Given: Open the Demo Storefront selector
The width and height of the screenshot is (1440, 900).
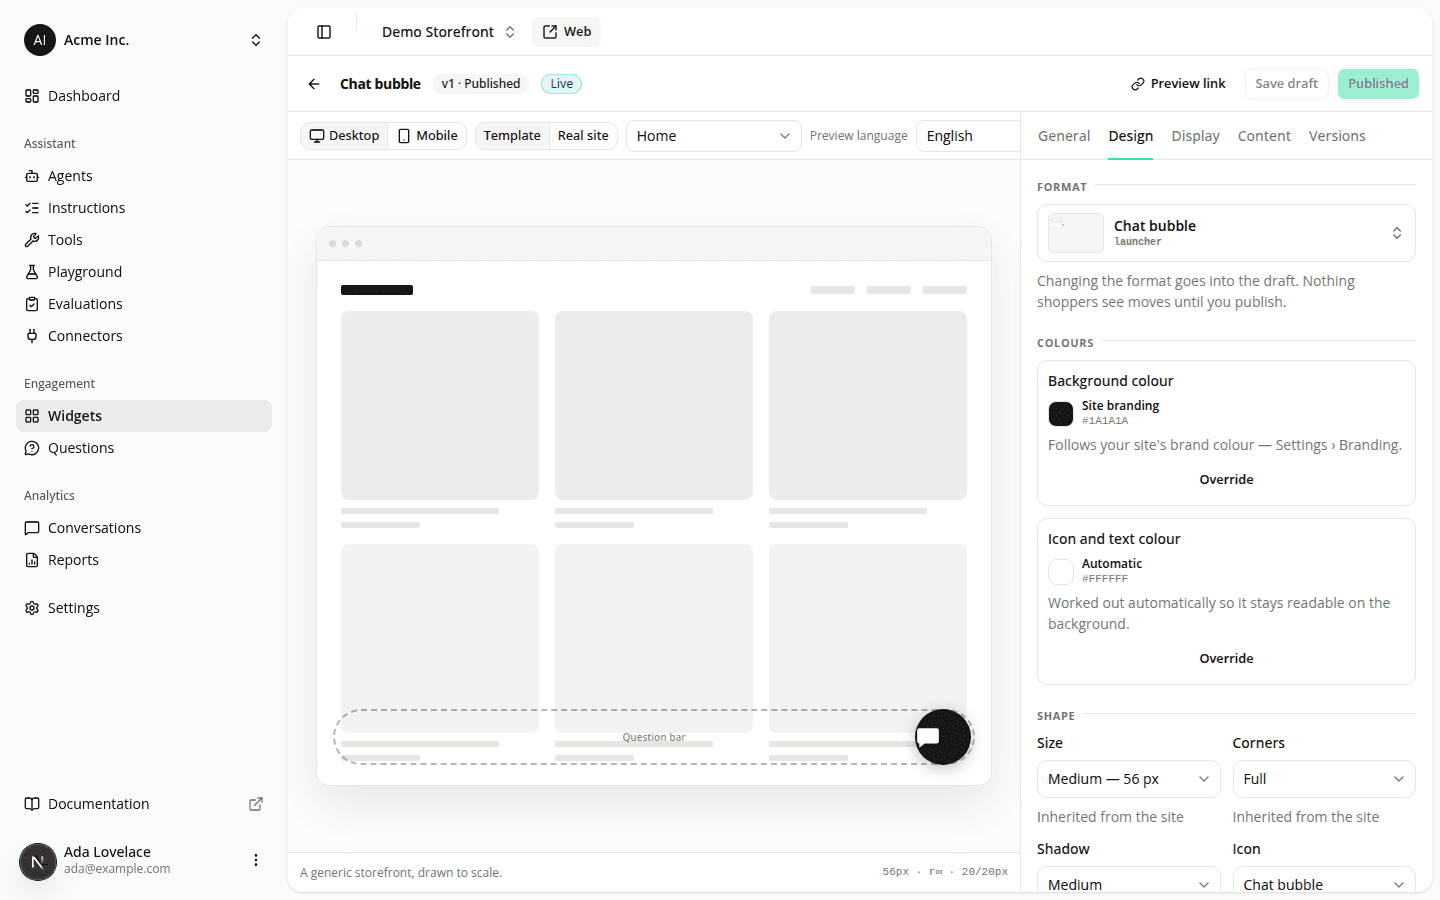Looking at the screenshot, I should (x=448, y=32).
